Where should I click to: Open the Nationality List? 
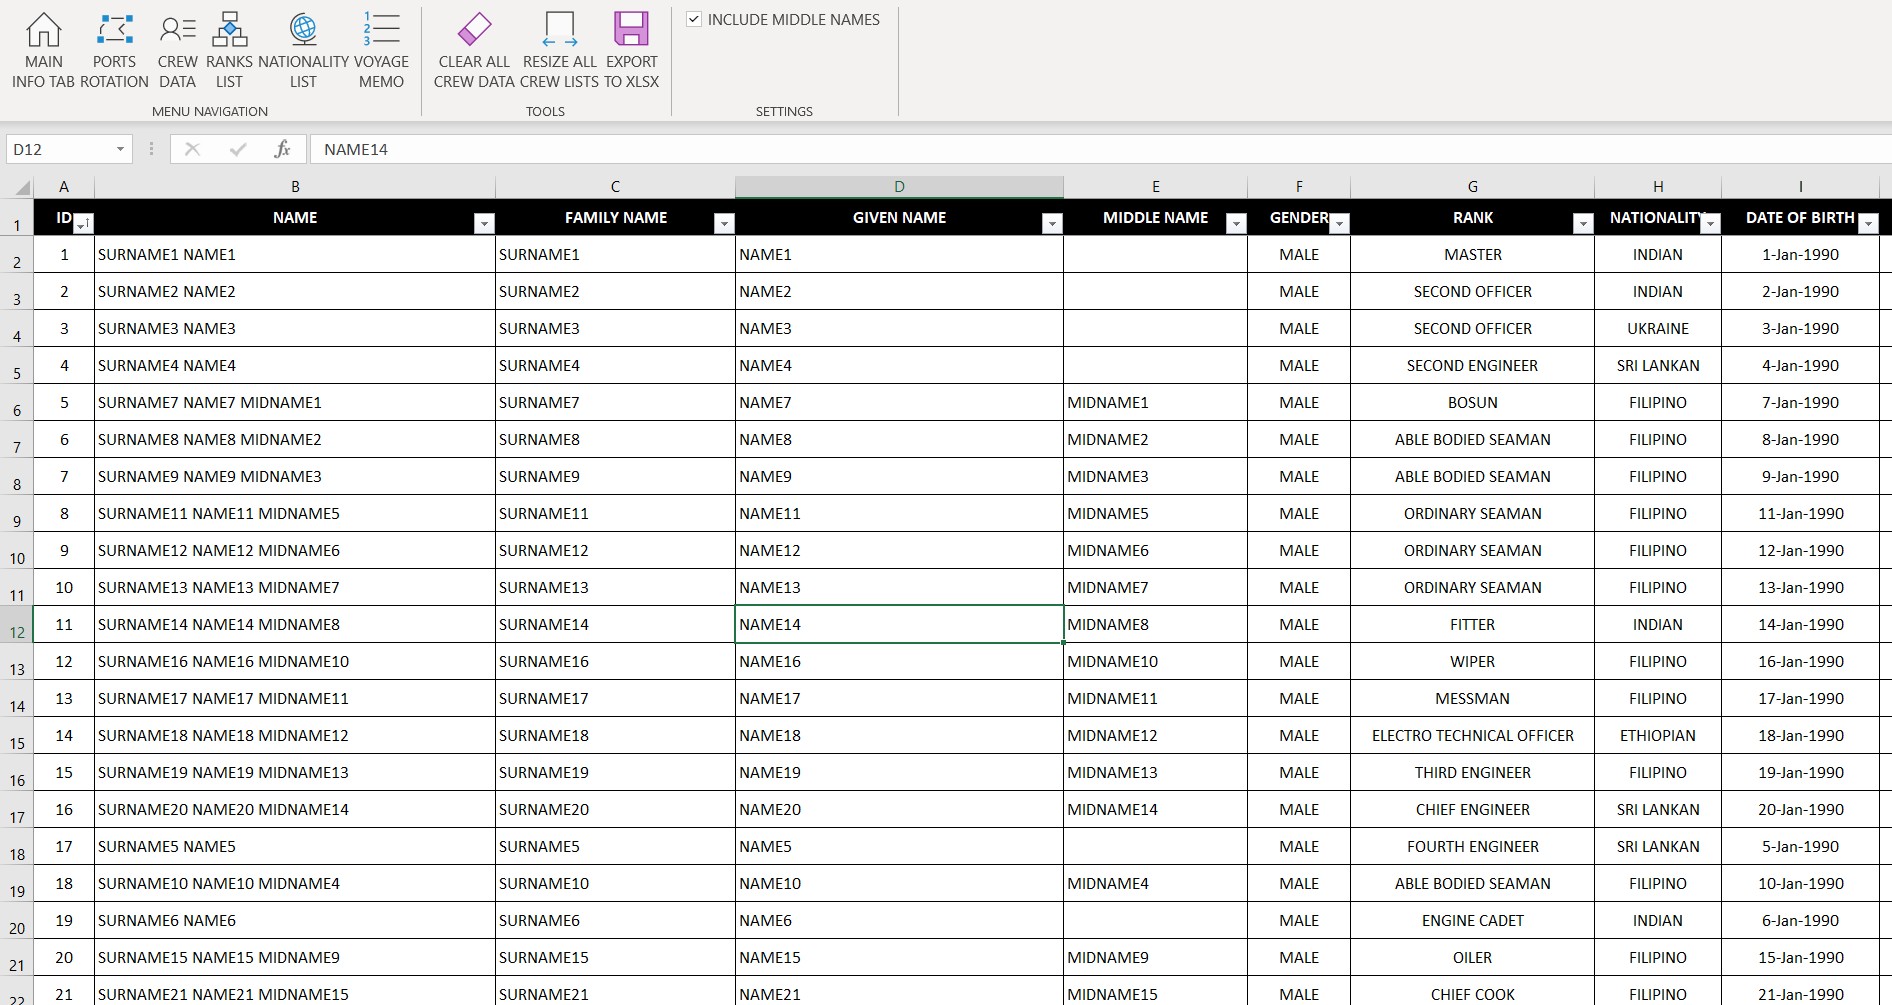click(x=303, y=50)
